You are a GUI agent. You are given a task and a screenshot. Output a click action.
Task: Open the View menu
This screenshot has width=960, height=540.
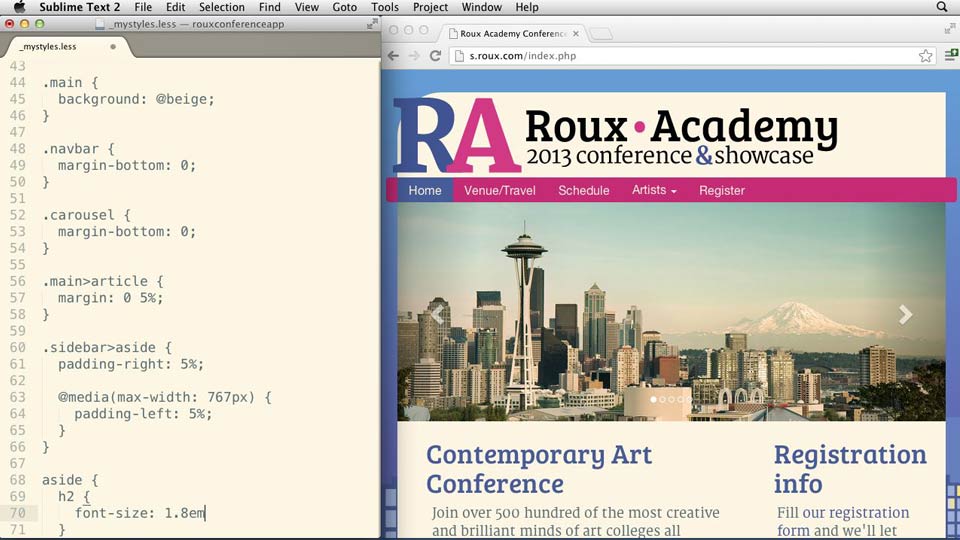(x=306, y=7)
